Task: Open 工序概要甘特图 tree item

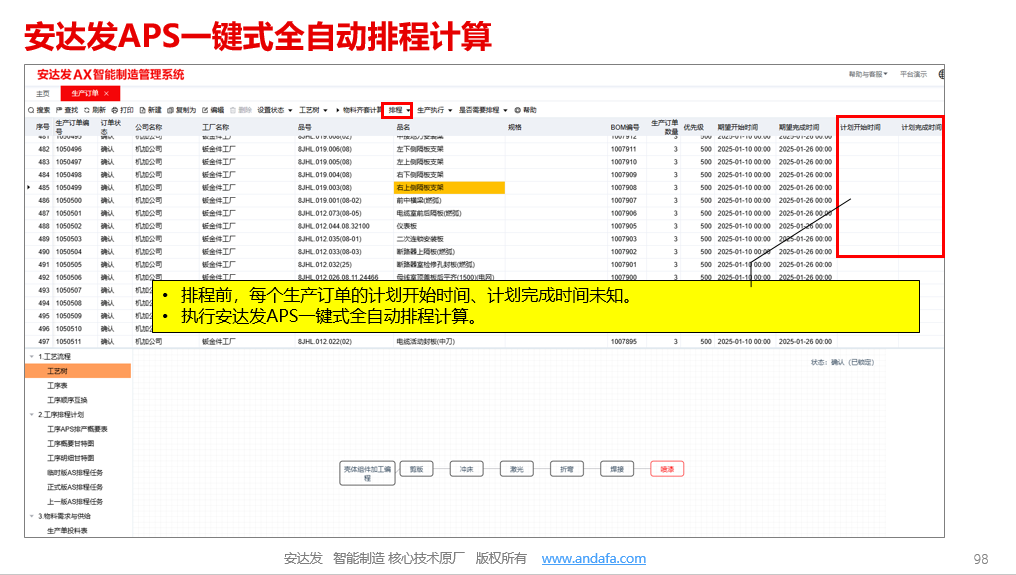Action: [71, 444]
